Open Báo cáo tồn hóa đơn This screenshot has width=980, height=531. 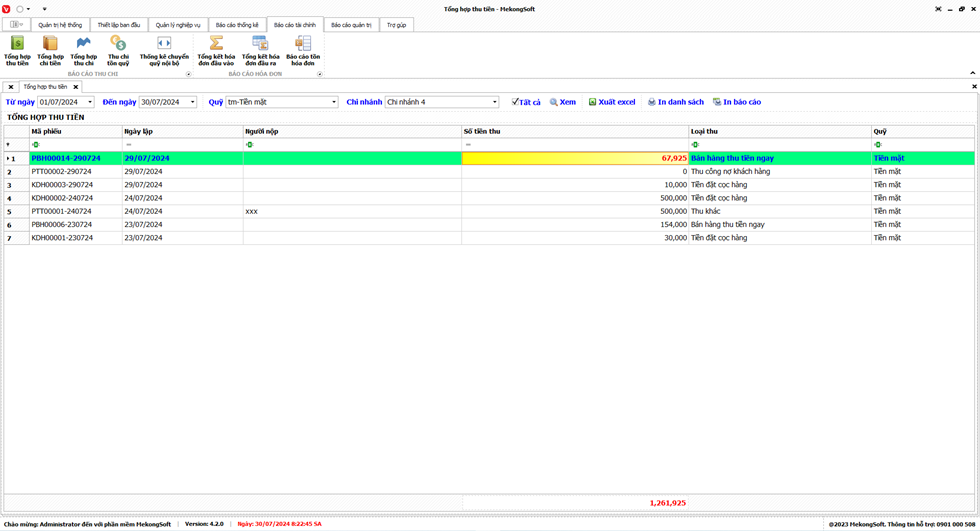[303, 50]
